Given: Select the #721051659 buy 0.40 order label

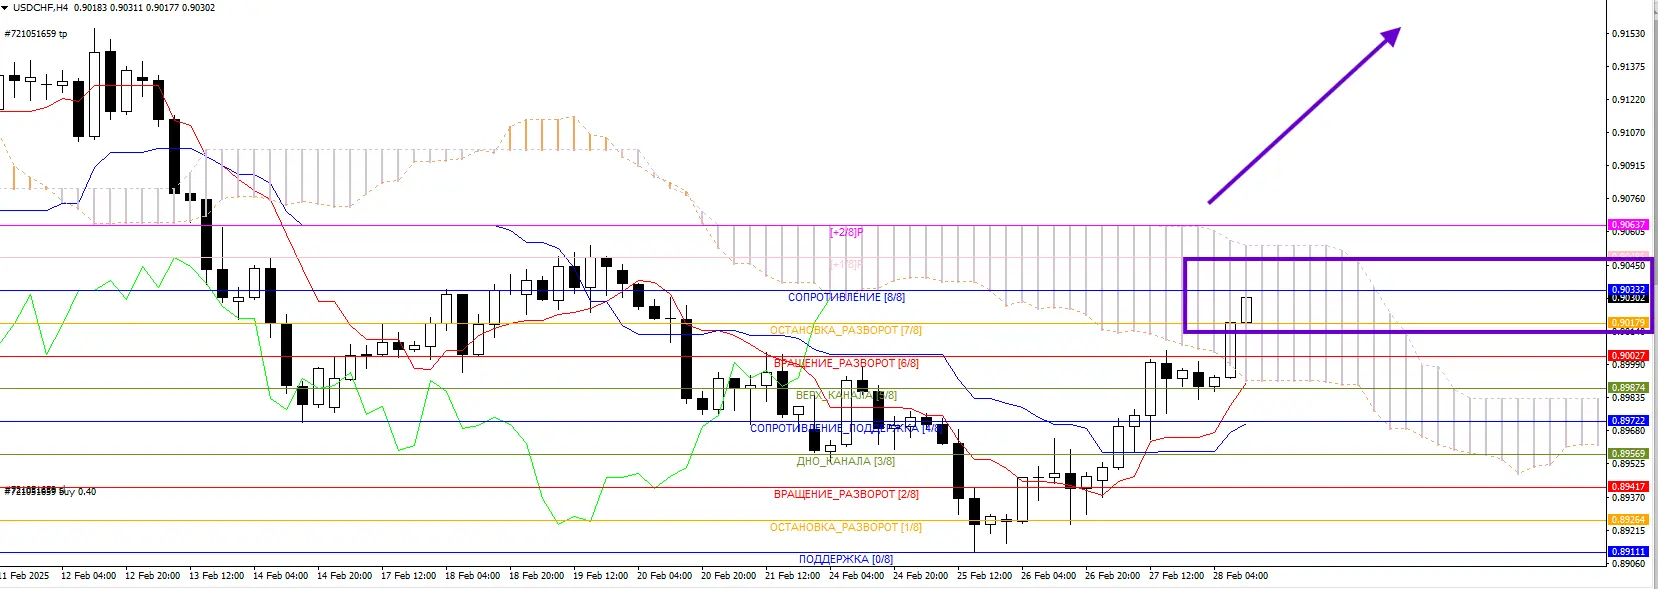Looking at the screenshot, I should point(50,492).
